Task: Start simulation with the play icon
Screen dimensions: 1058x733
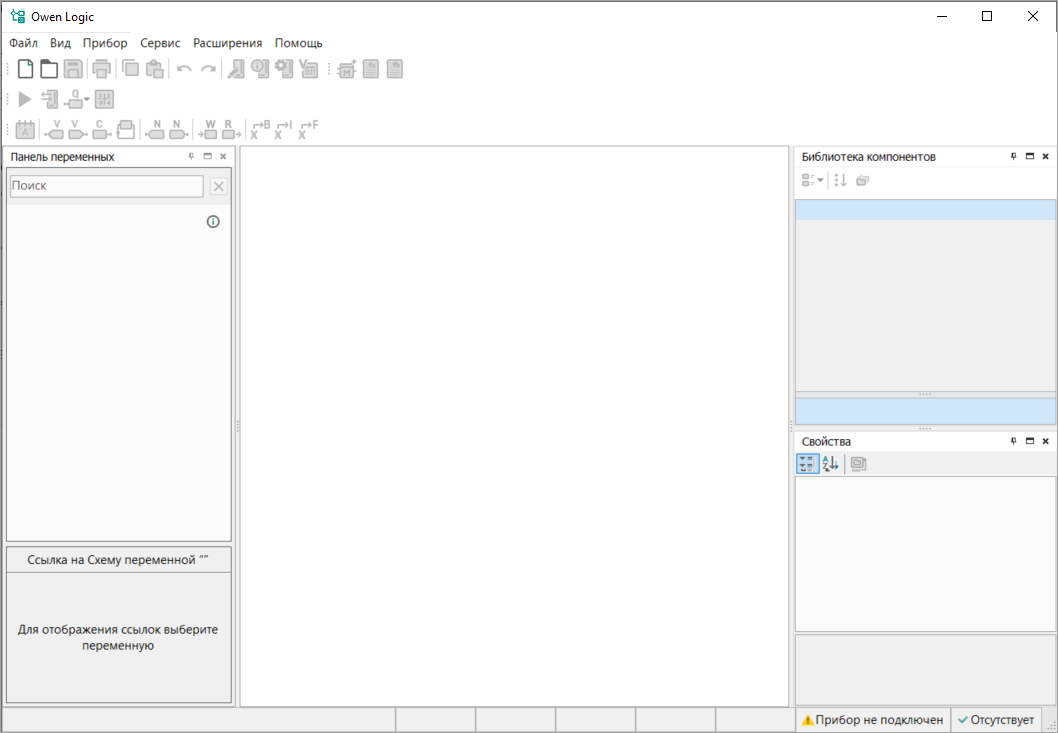Action: point(25,99)
